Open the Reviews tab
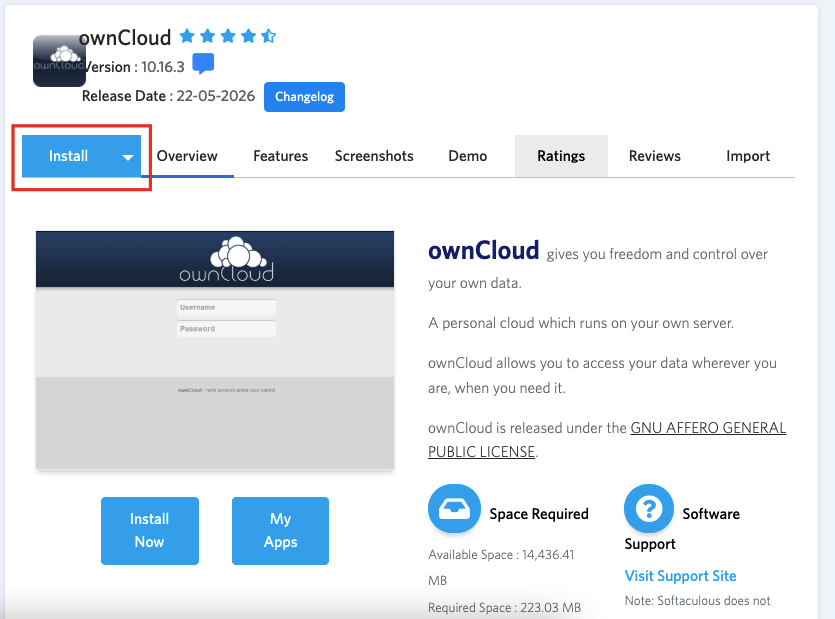Screen dimensions: 835x619 tap(654, 156)
